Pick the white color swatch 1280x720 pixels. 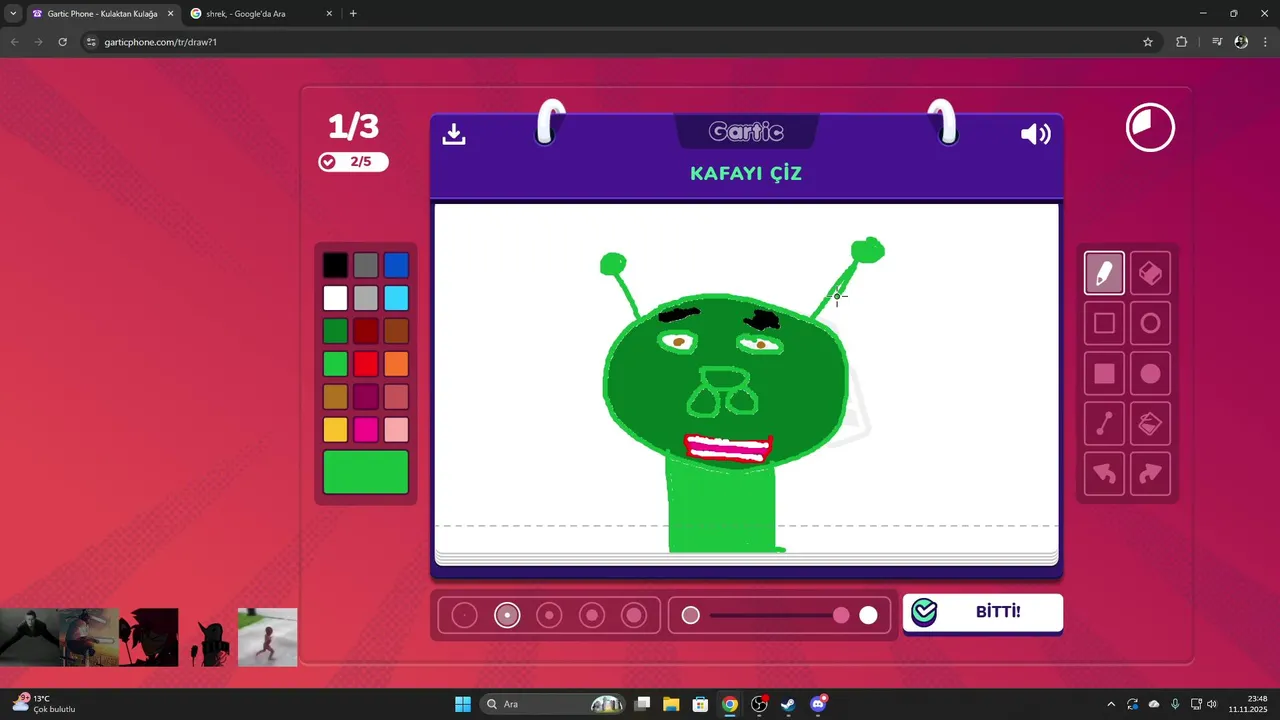click(335, 298)
